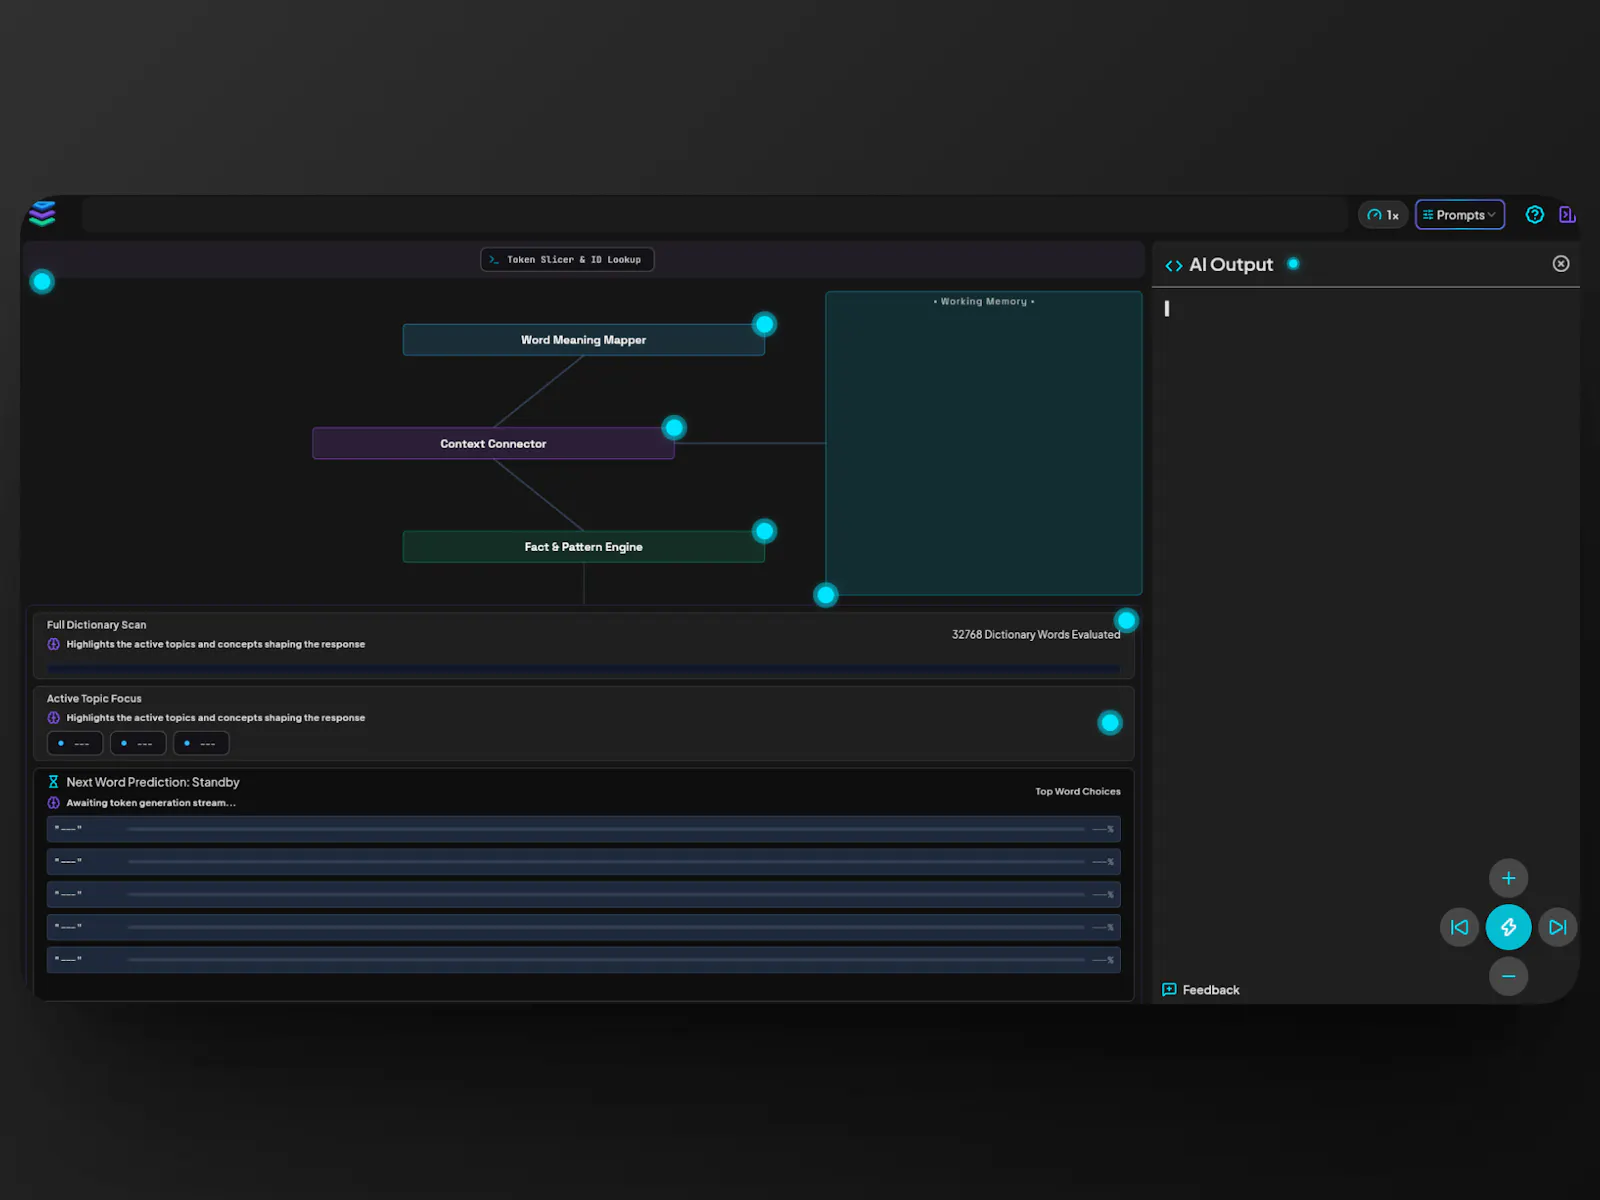The image size is (1600, 1200).
Task: Click the speedometer icon in speed control
Action: tap(1374, 215)
